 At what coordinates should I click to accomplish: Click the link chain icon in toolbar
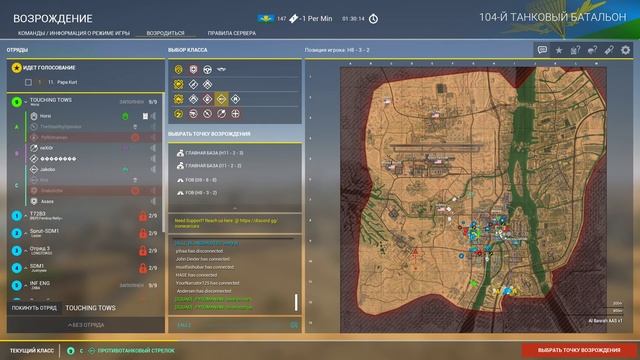tap(609, 50)
